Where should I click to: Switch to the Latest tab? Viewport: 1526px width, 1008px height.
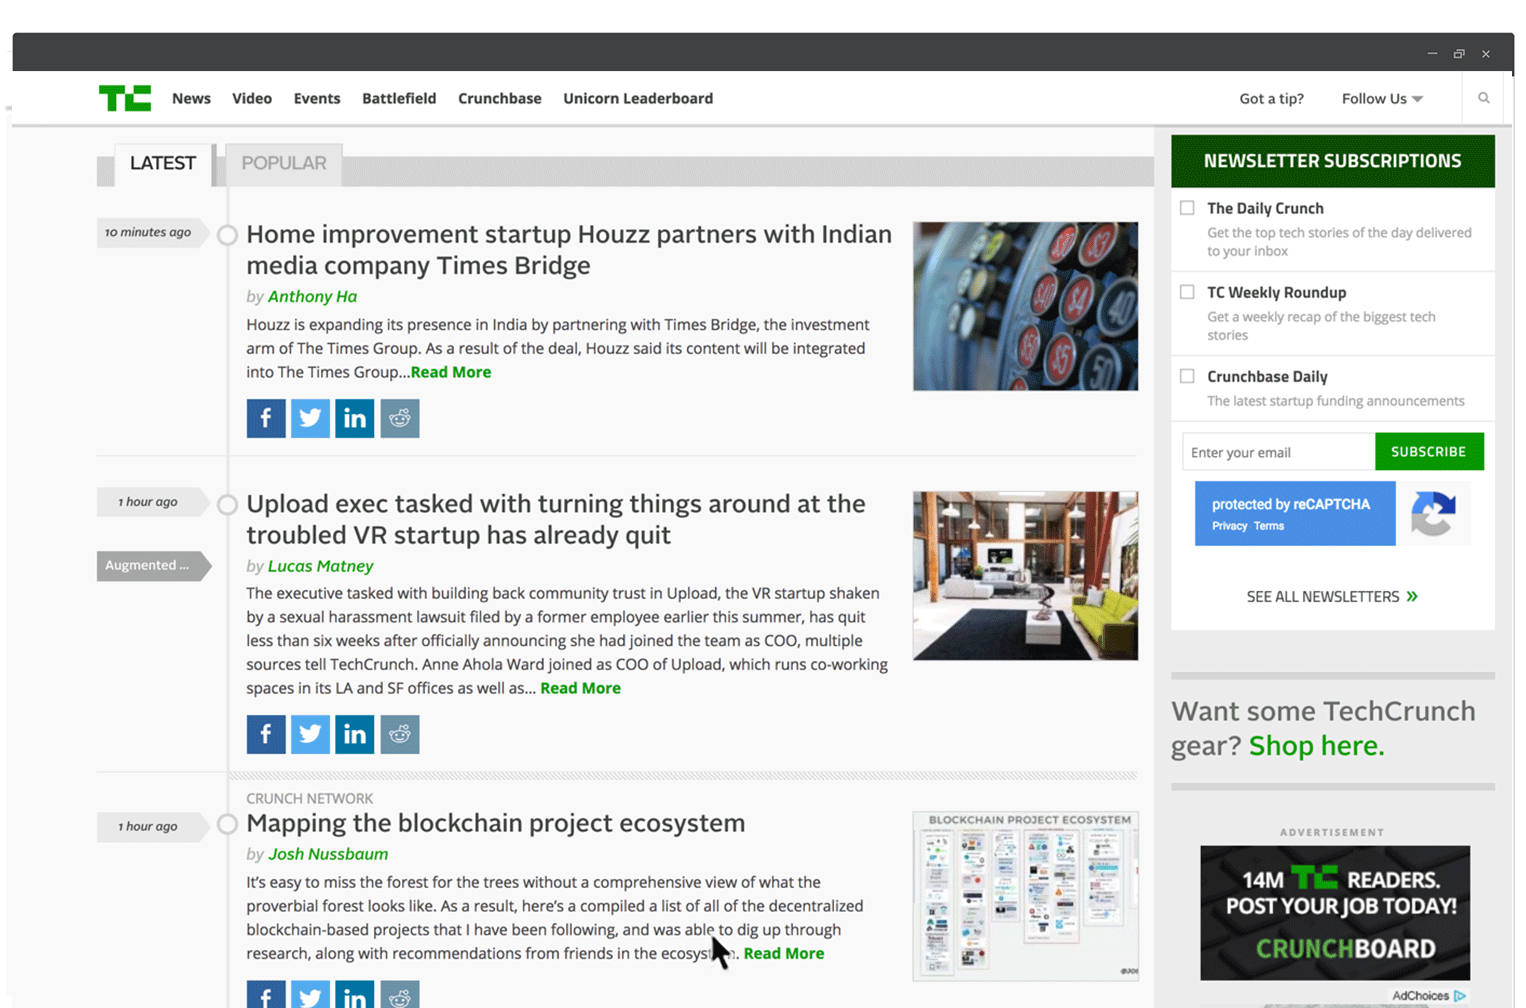[x=163, y=163]
